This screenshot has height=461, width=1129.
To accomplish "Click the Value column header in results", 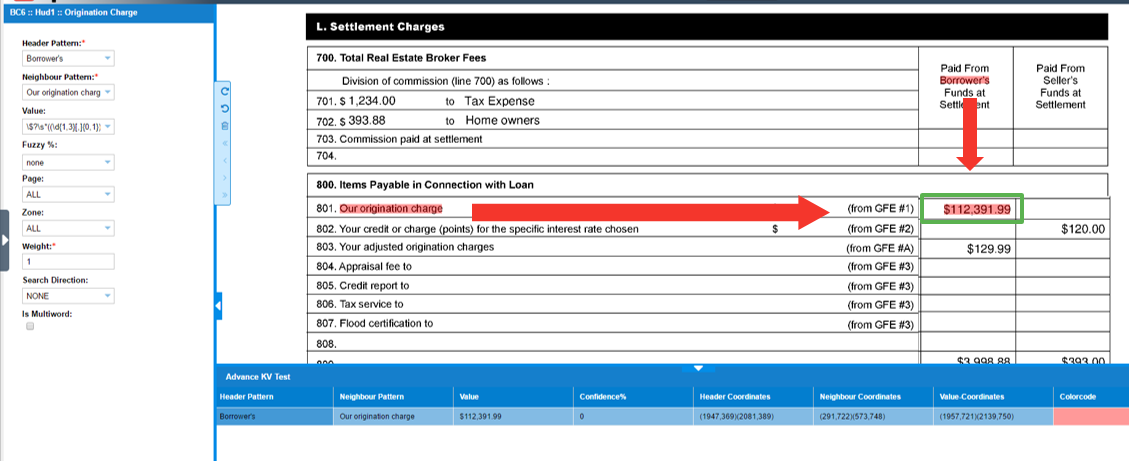I will pyautogui.click(x=513, y=397).
